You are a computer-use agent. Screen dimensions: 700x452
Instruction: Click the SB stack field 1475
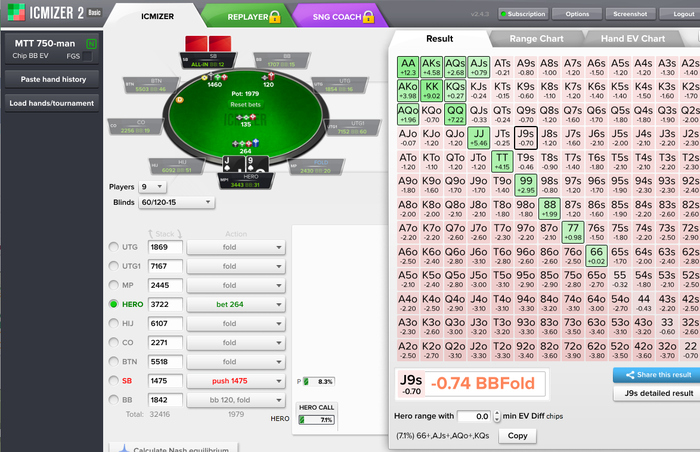pyautogui.click(x=165, y=381)
